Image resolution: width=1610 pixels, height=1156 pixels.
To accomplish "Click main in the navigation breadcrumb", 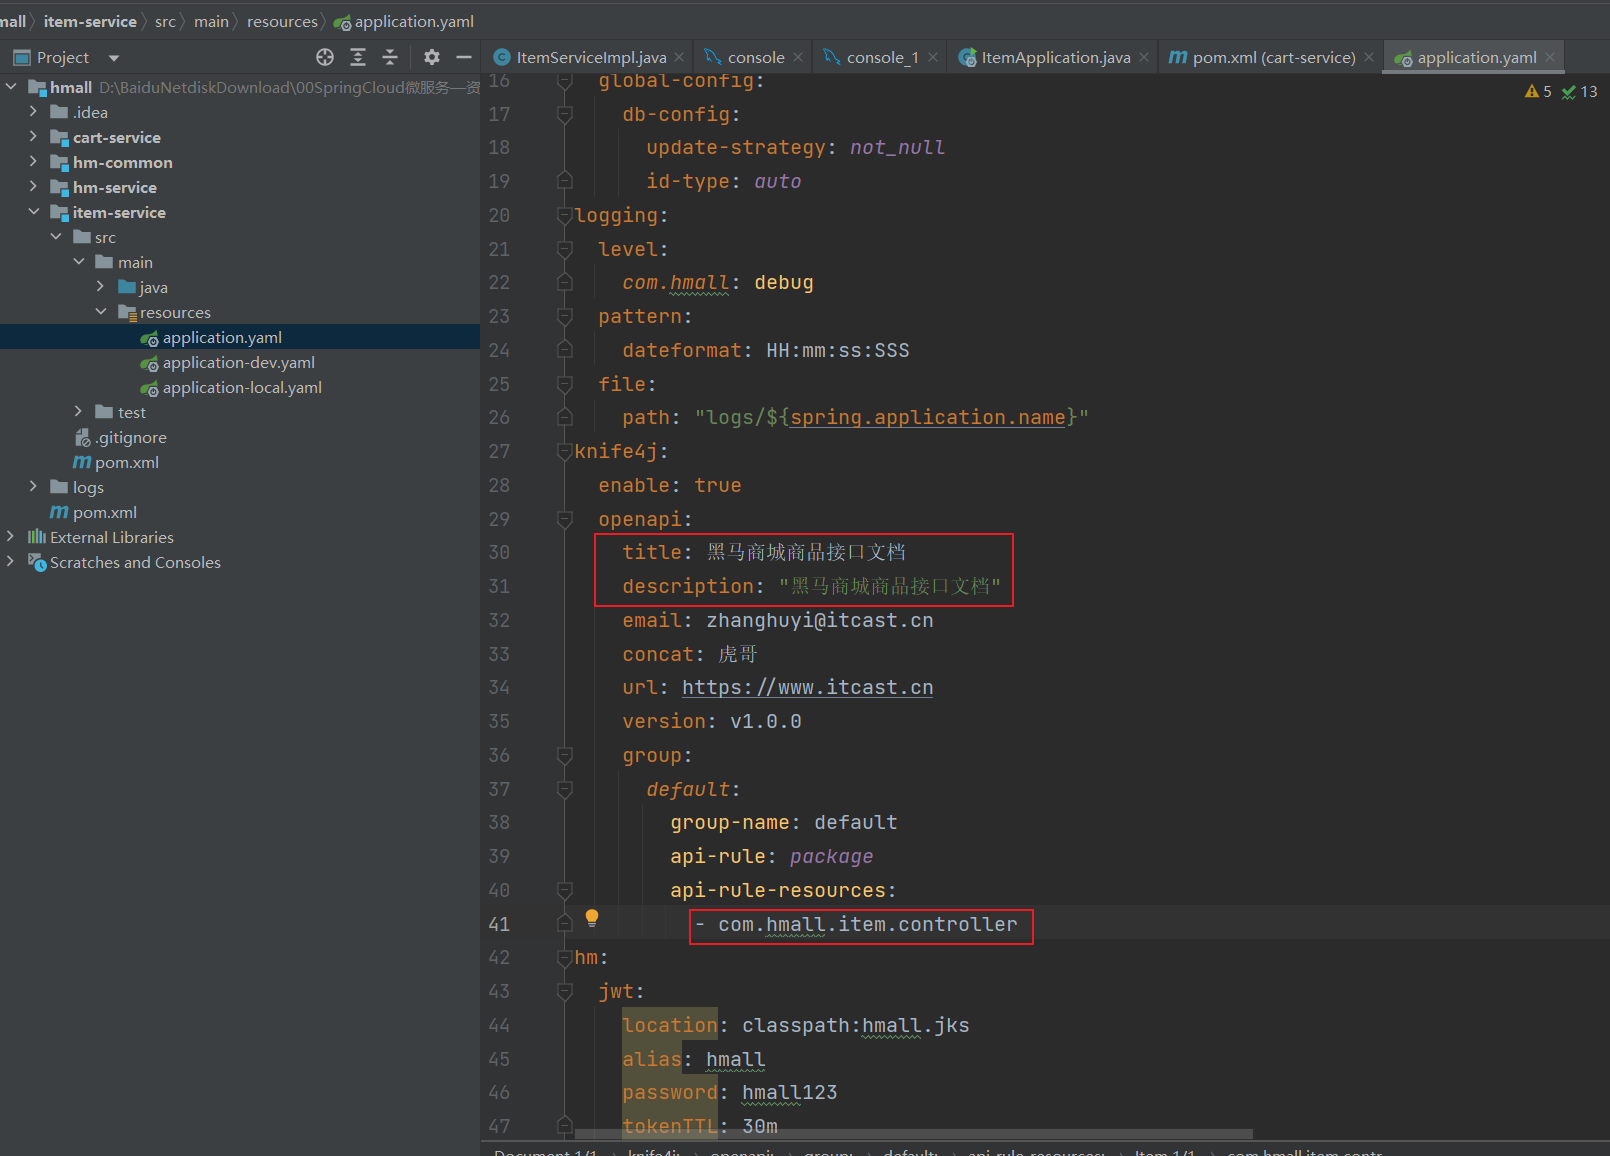I will (211, 21).
